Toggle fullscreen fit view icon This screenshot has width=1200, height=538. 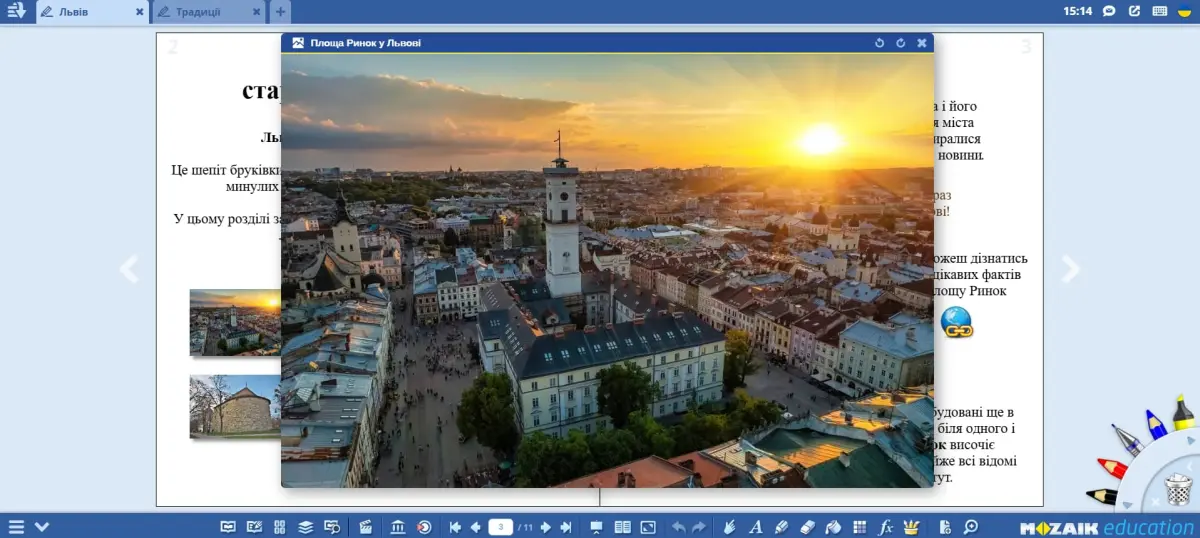point(648,526)
